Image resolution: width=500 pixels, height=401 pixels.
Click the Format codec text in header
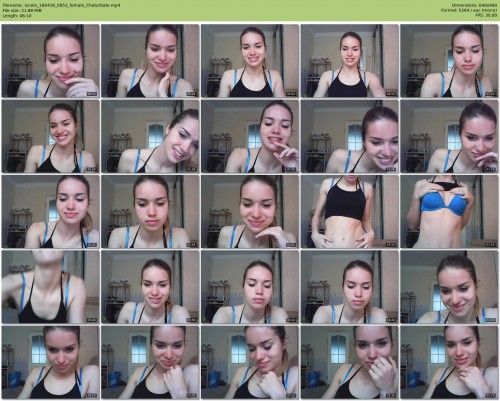(x=469, y=10)
